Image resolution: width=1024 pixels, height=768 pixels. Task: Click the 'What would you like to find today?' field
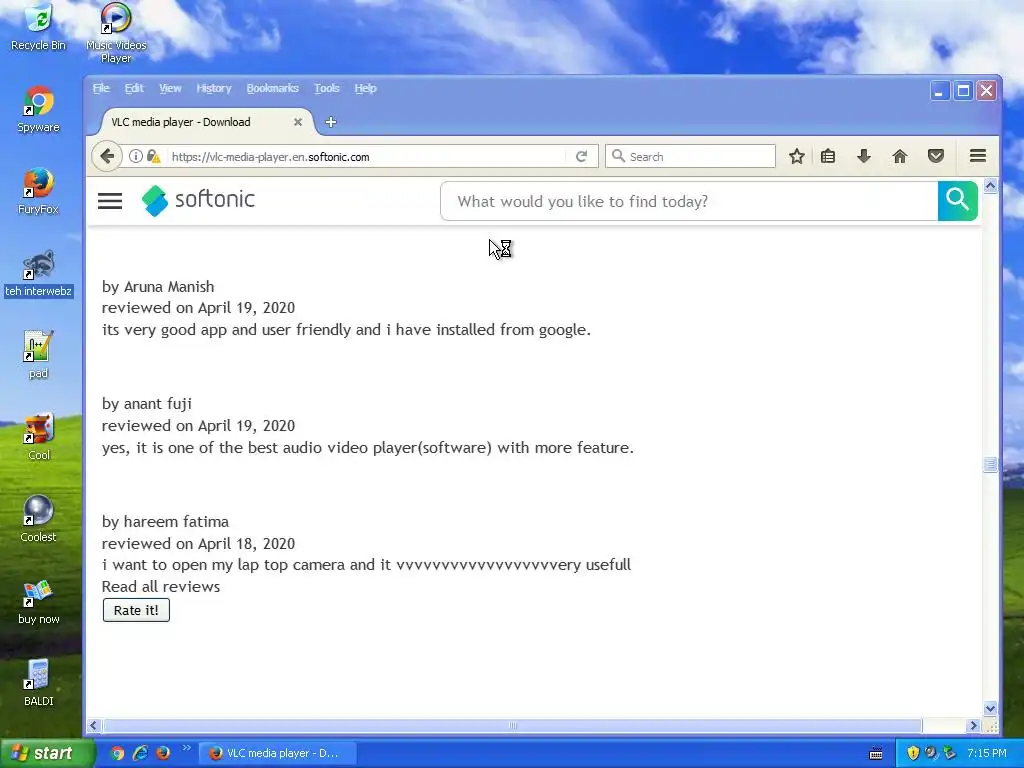[x=690, y=201]
